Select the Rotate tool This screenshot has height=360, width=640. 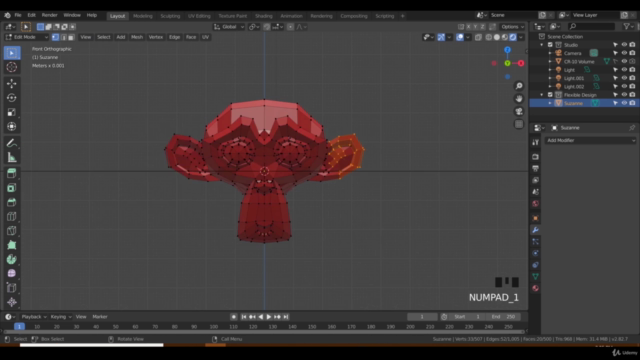12,98
